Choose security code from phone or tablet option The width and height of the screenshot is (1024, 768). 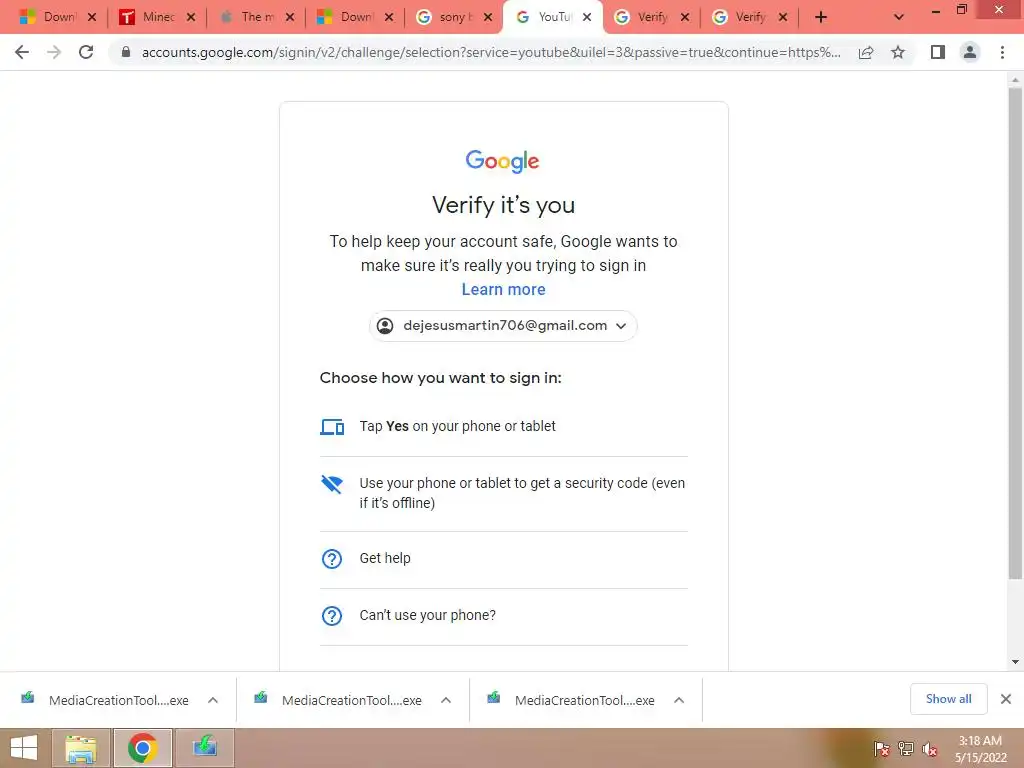tap(504, 494)
